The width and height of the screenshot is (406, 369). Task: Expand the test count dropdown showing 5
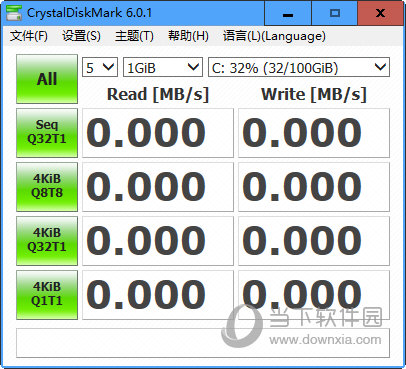[x=100, y=68]
